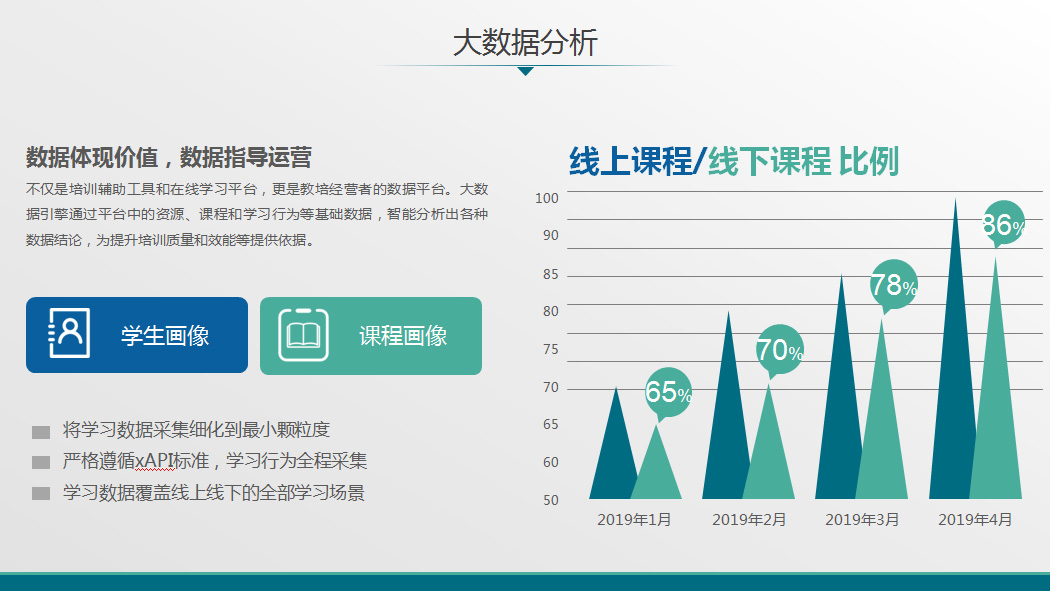Click the 100 y-axis value
The image size is (1050, 591).
(546, 198)
